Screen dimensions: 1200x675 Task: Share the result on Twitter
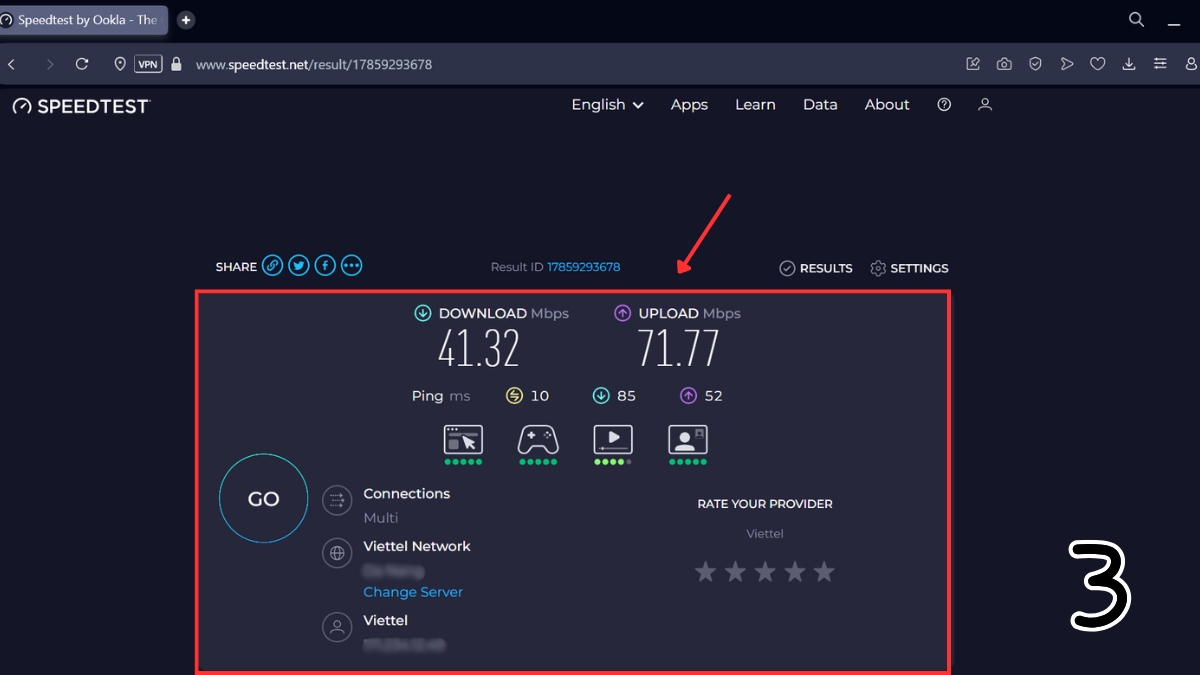pos(298,266)
